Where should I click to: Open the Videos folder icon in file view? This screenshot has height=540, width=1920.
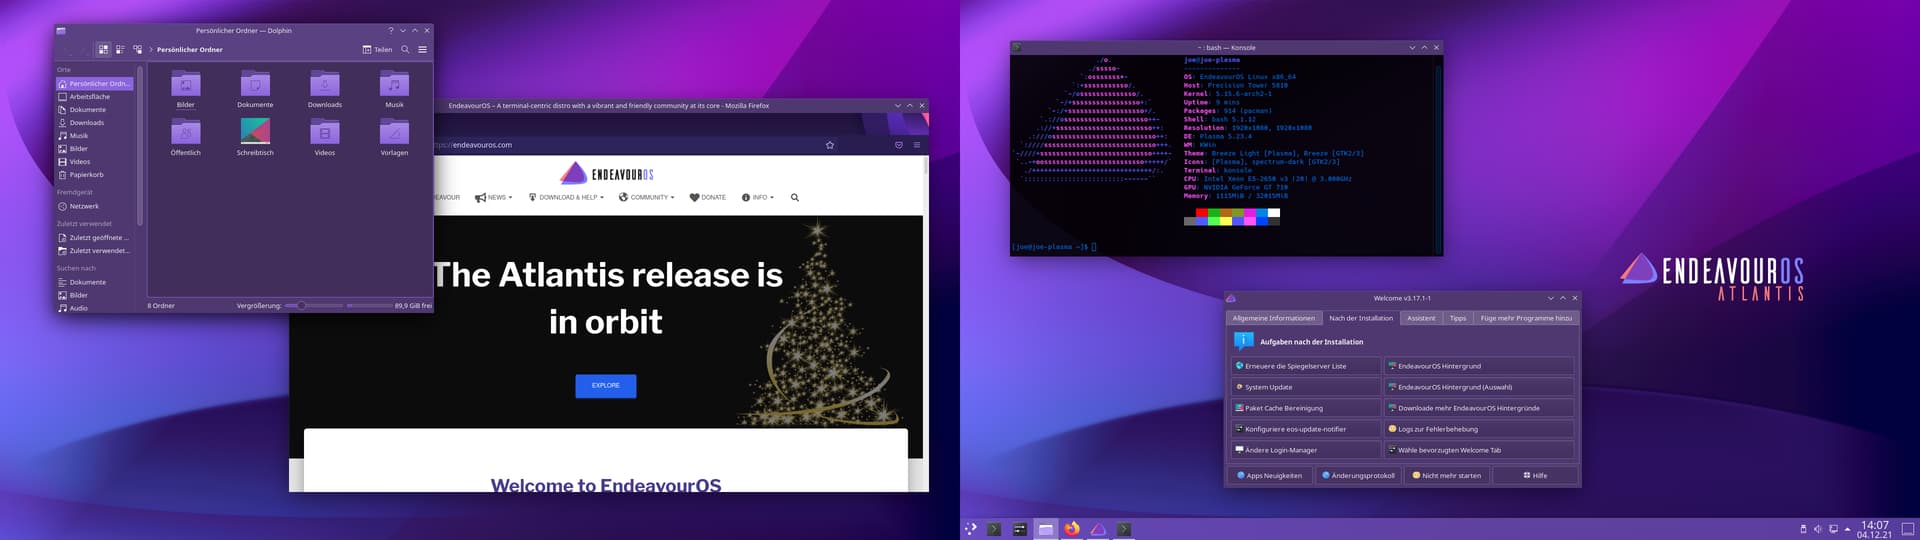click(325, 137)
